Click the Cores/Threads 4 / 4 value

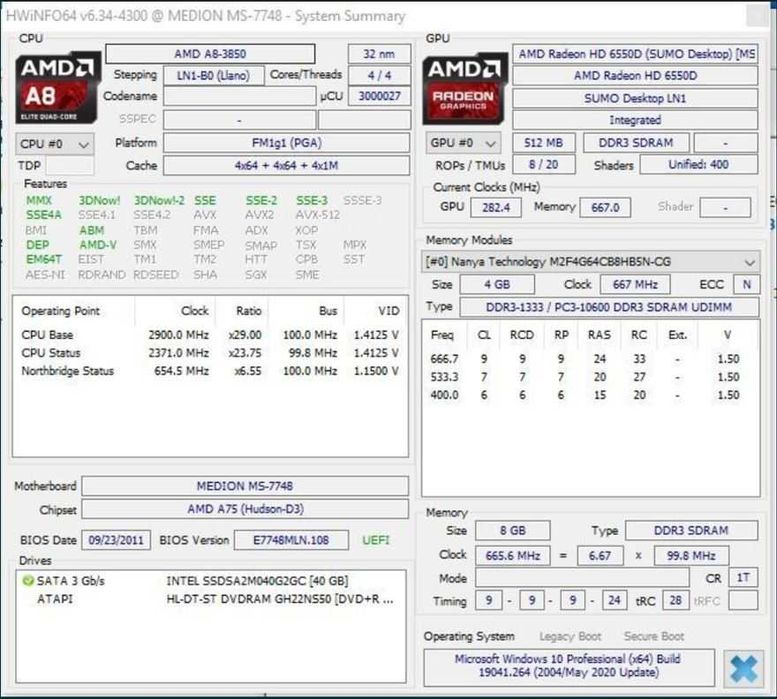pos(379,76)
